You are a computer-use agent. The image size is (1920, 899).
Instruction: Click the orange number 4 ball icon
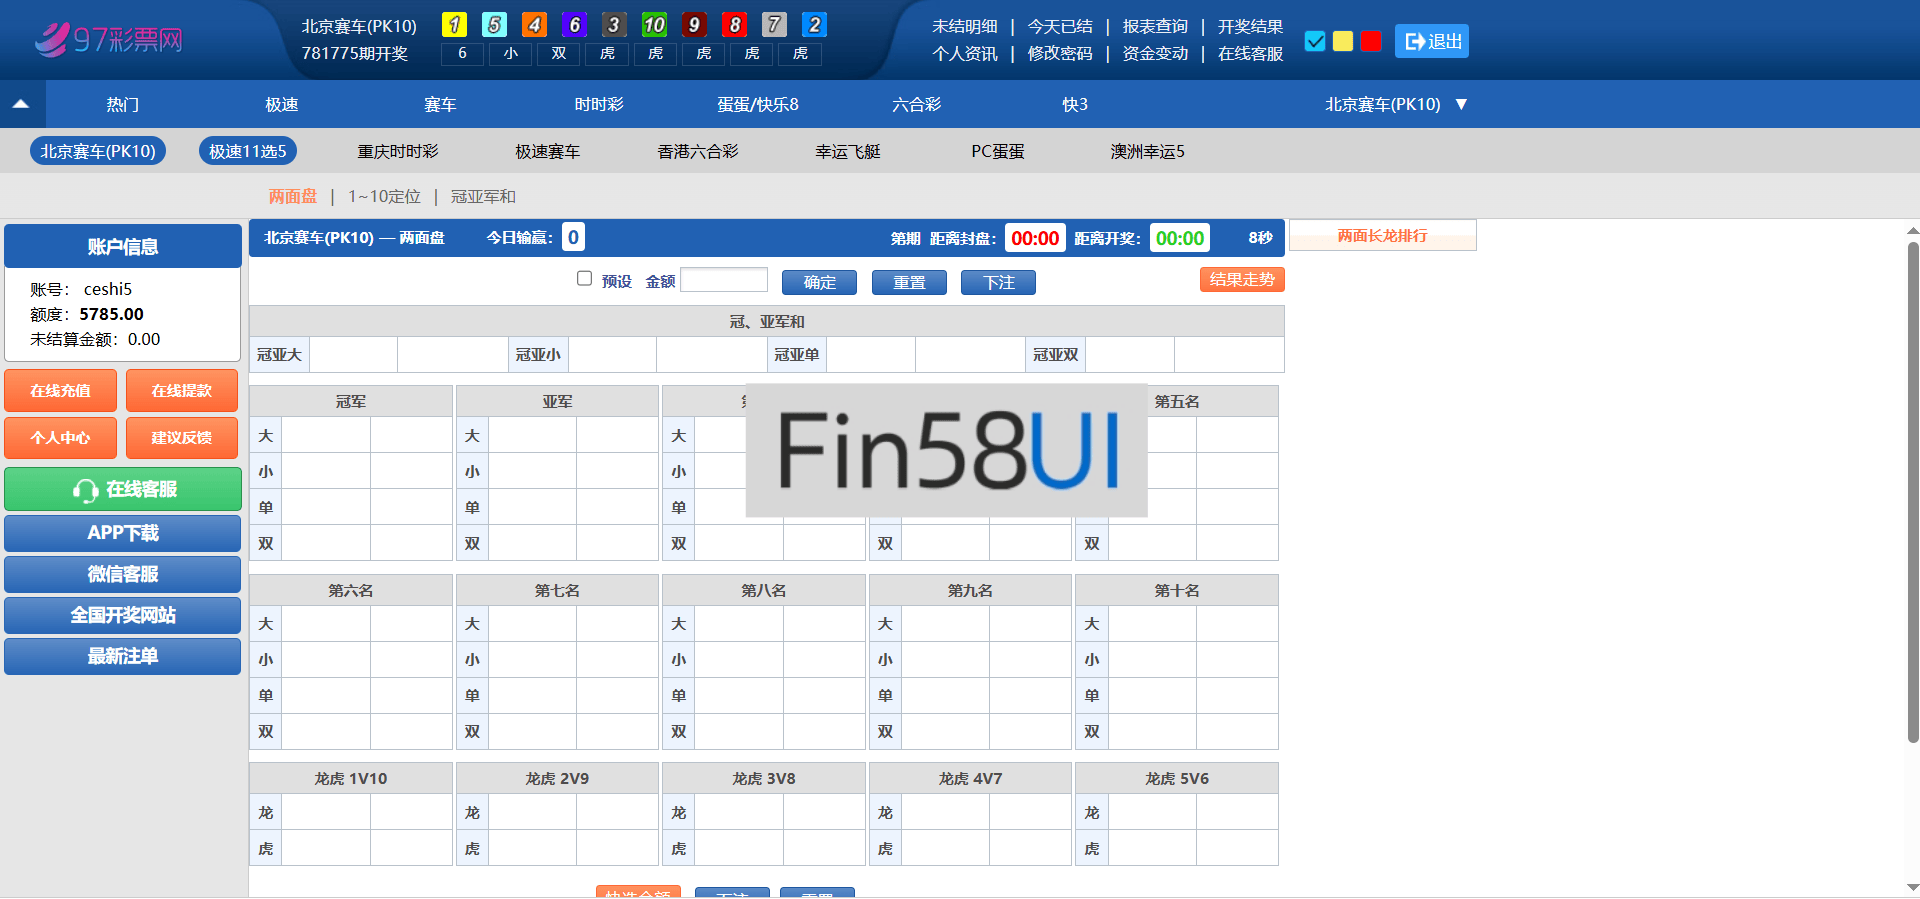click(x=534, y=25)
